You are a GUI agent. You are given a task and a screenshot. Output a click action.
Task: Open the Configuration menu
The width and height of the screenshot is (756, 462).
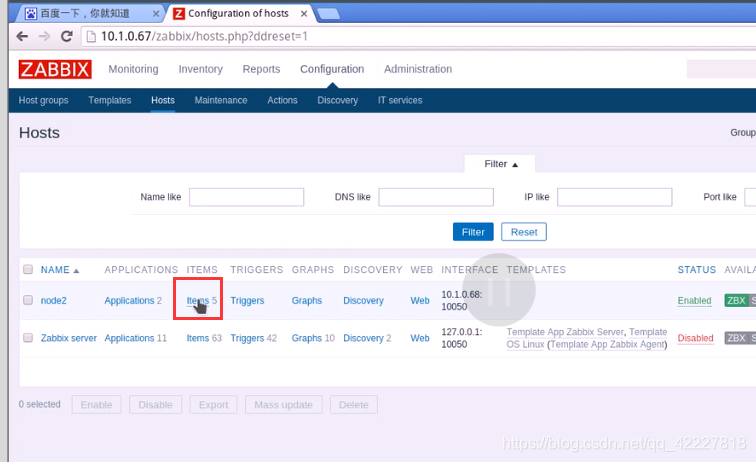point(332,69)
